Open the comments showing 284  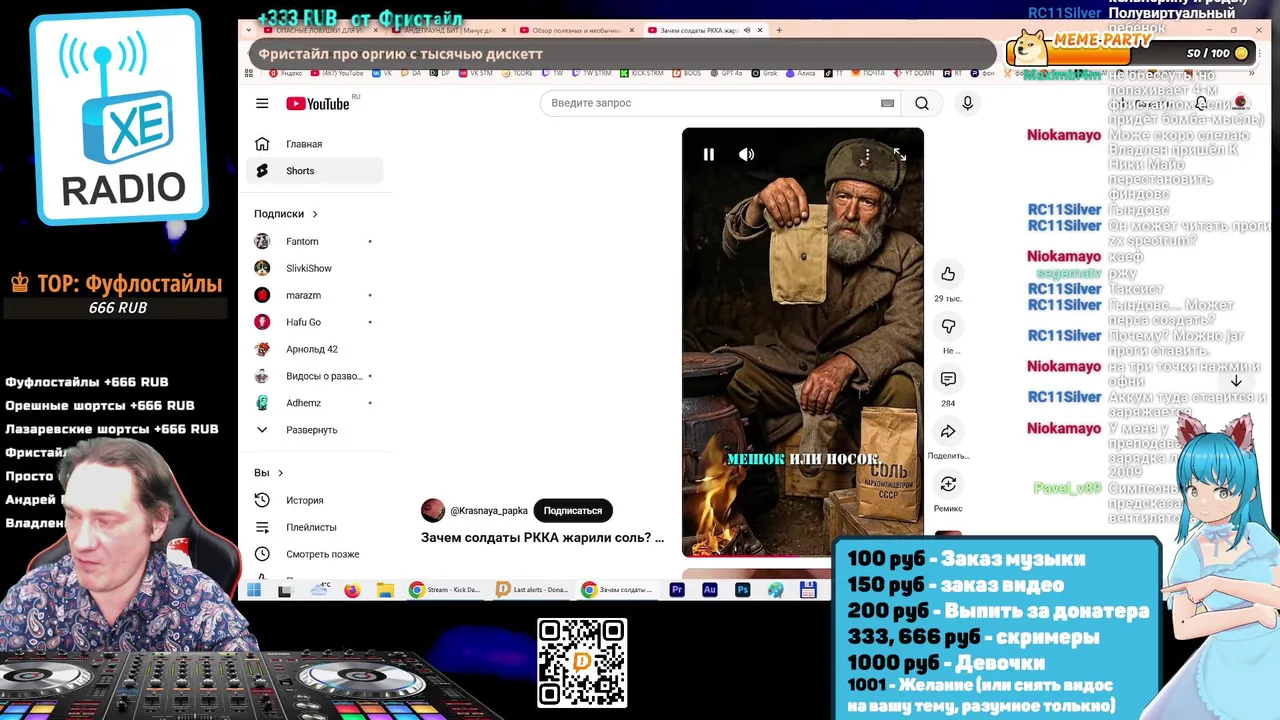(948, 379)
